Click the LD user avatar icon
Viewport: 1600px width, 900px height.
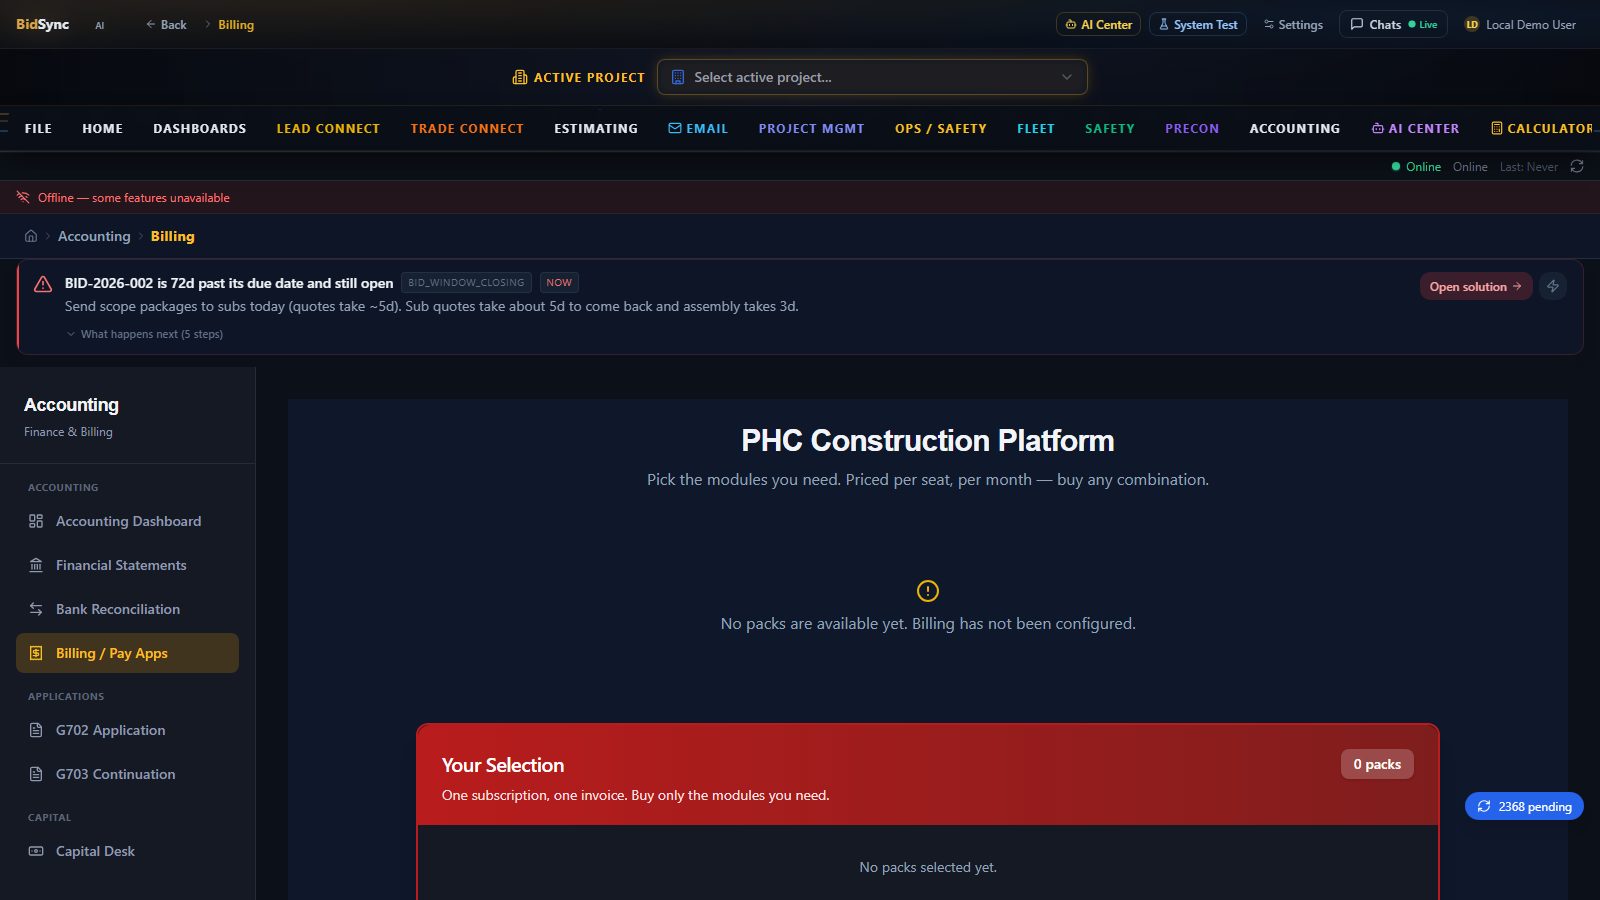(x=1472, y=24)
